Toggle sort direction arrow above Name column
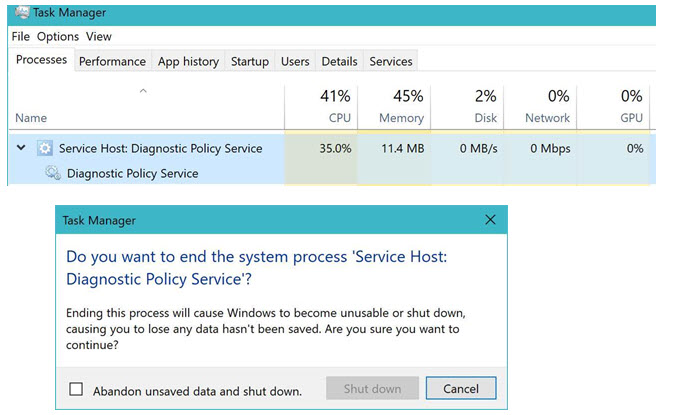The image size is (679, 415). 143,91
